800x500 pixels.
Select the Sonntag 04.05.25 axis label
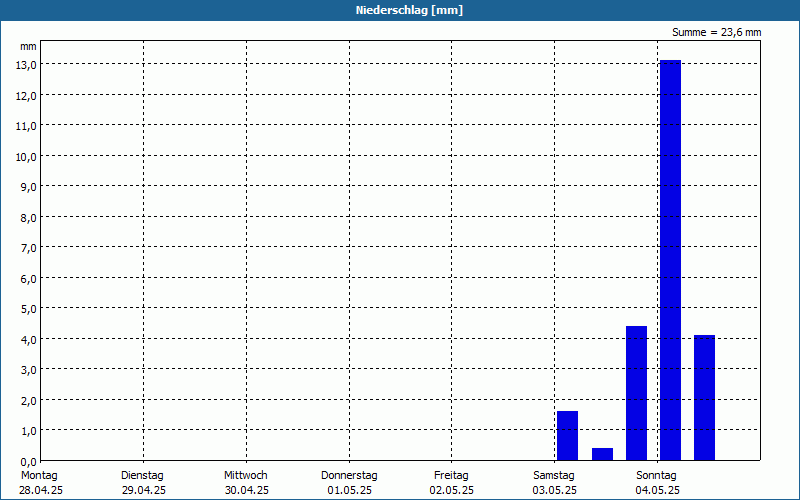657,483
